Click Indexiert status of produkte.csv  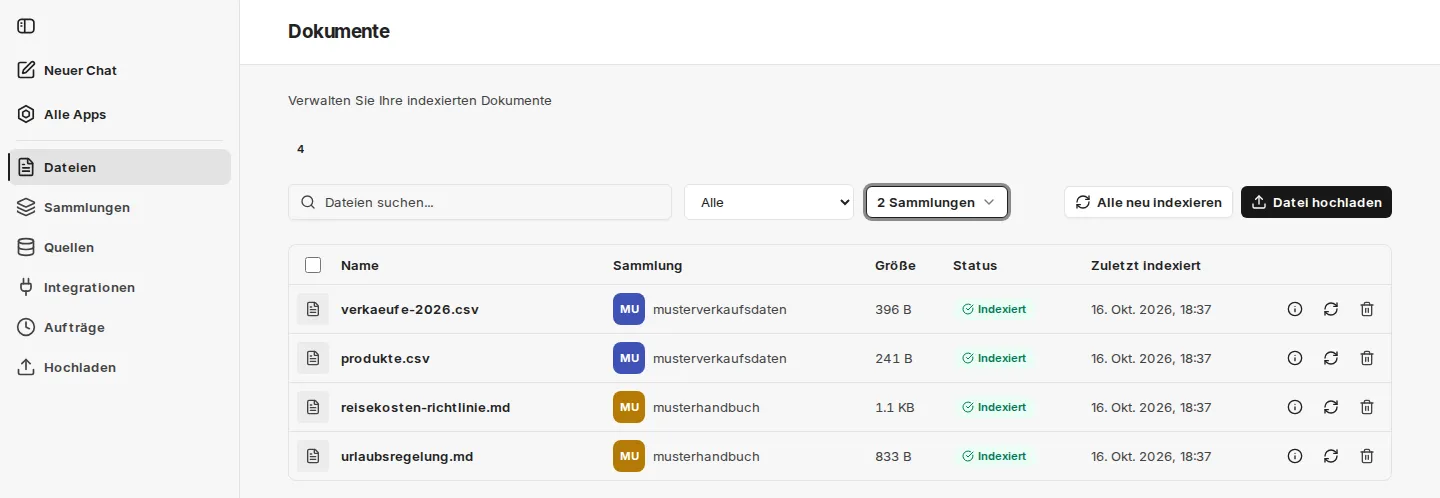[x=994, y=358]
